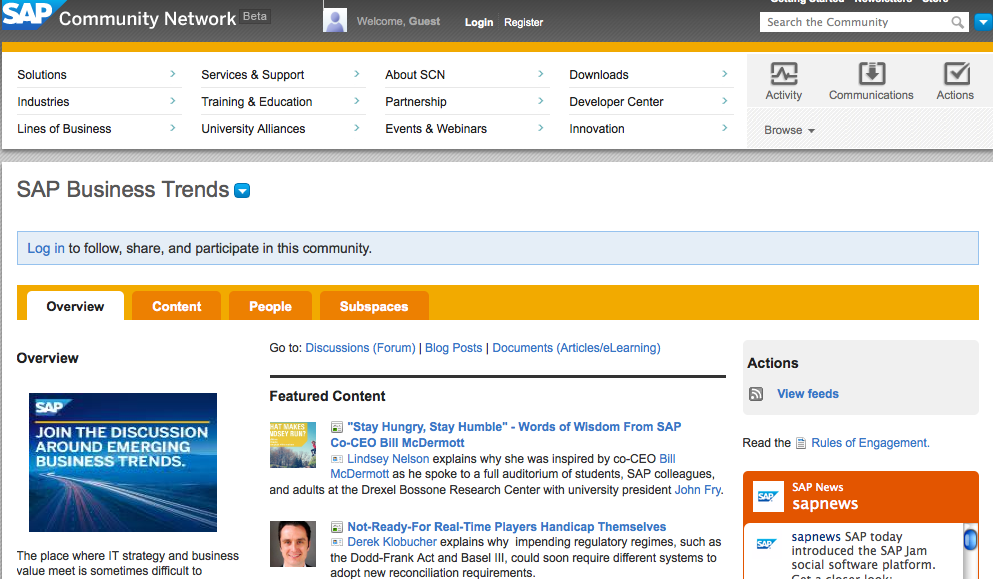Expand the Solutions menu chevron
Viewport: 993px width, 579px height.
[x=173, y=74]
